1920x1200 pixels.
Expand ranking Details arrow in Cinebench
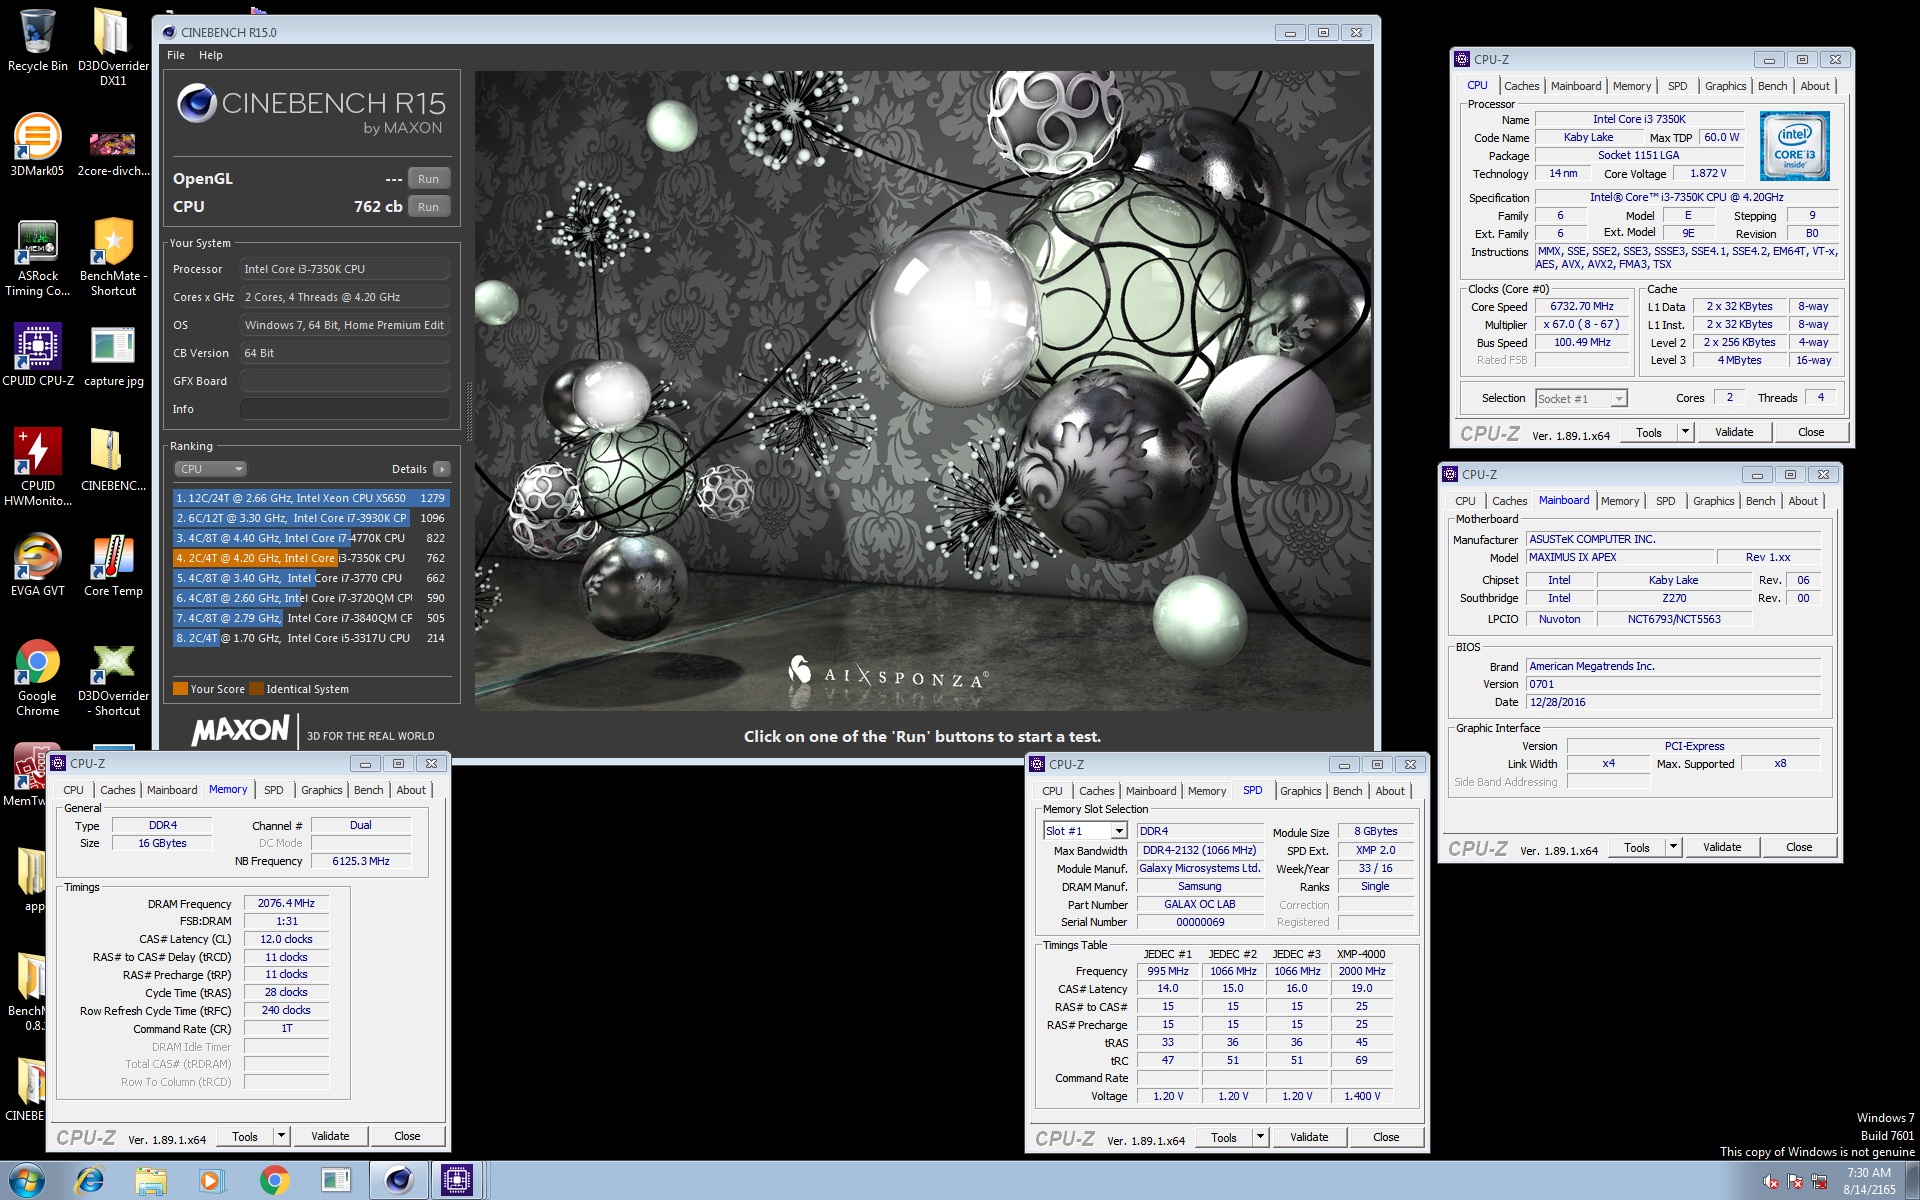[x=442, y=469]
